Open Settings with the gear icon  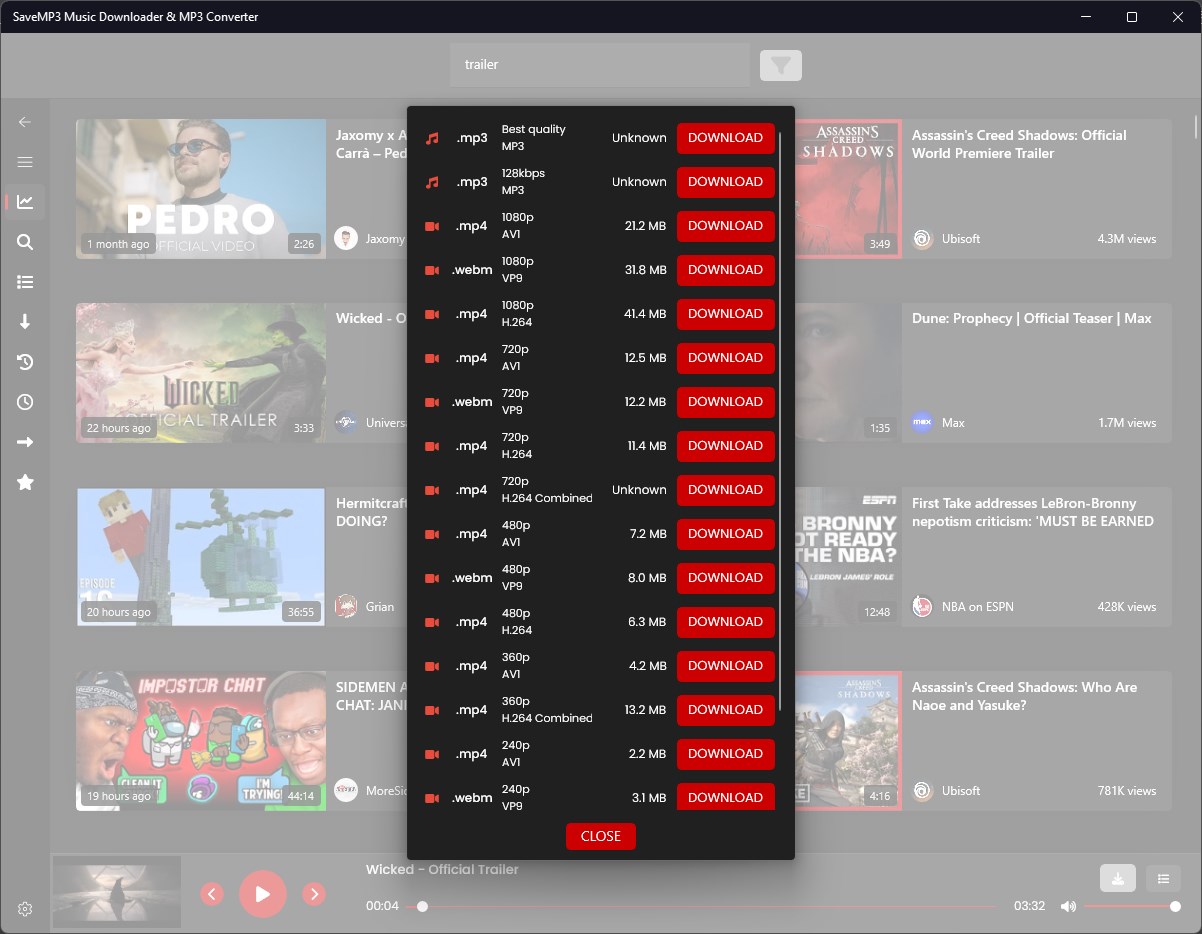[x=24, y=908]
